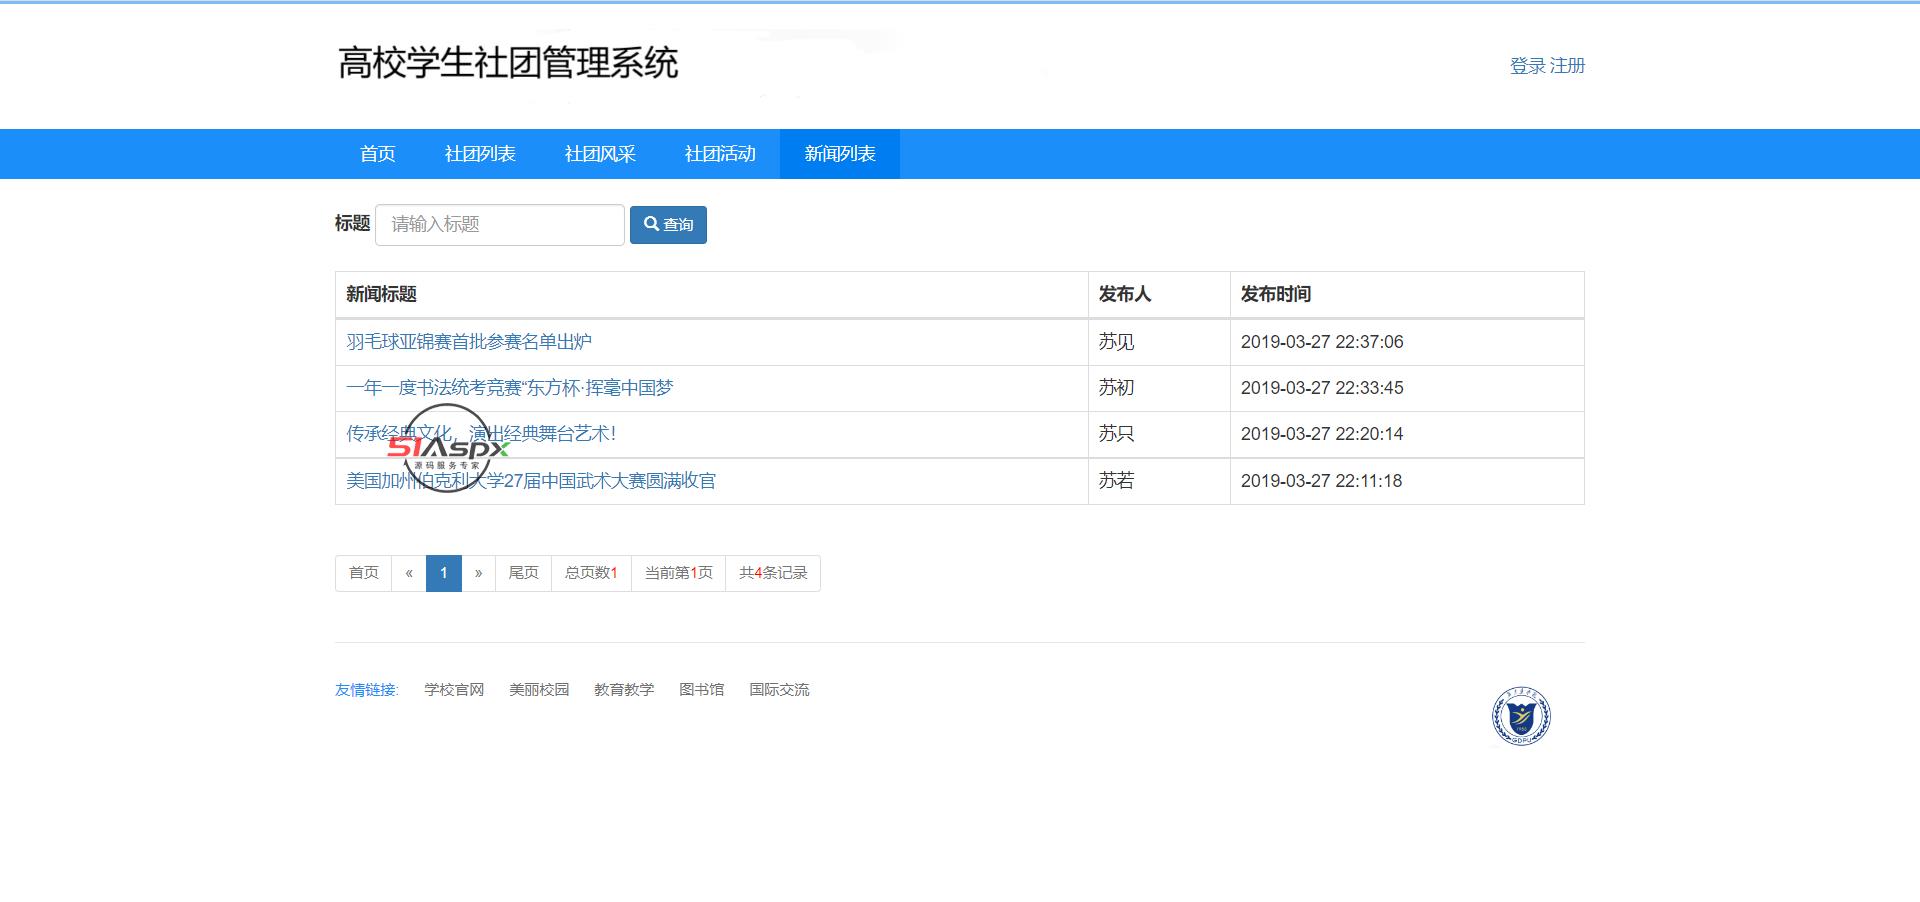Switch to the 社团列表 tab

click(480, 154)
